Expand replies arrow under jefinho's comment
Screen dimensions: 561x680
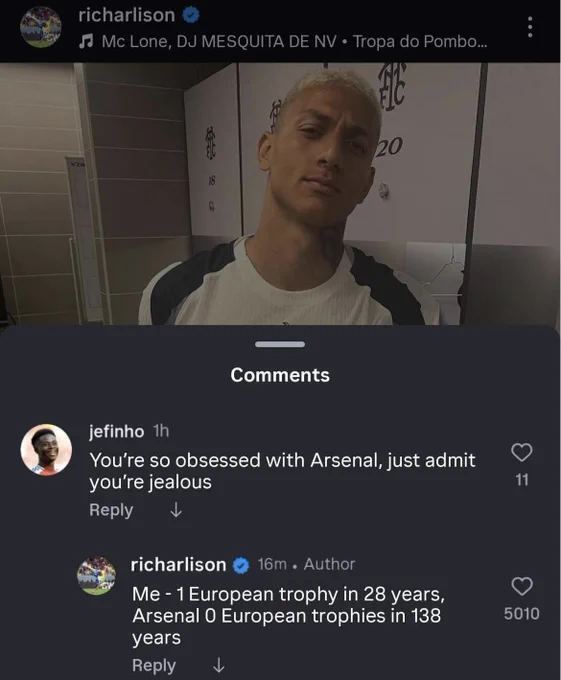pyautogui.click(x=176, y=510)
